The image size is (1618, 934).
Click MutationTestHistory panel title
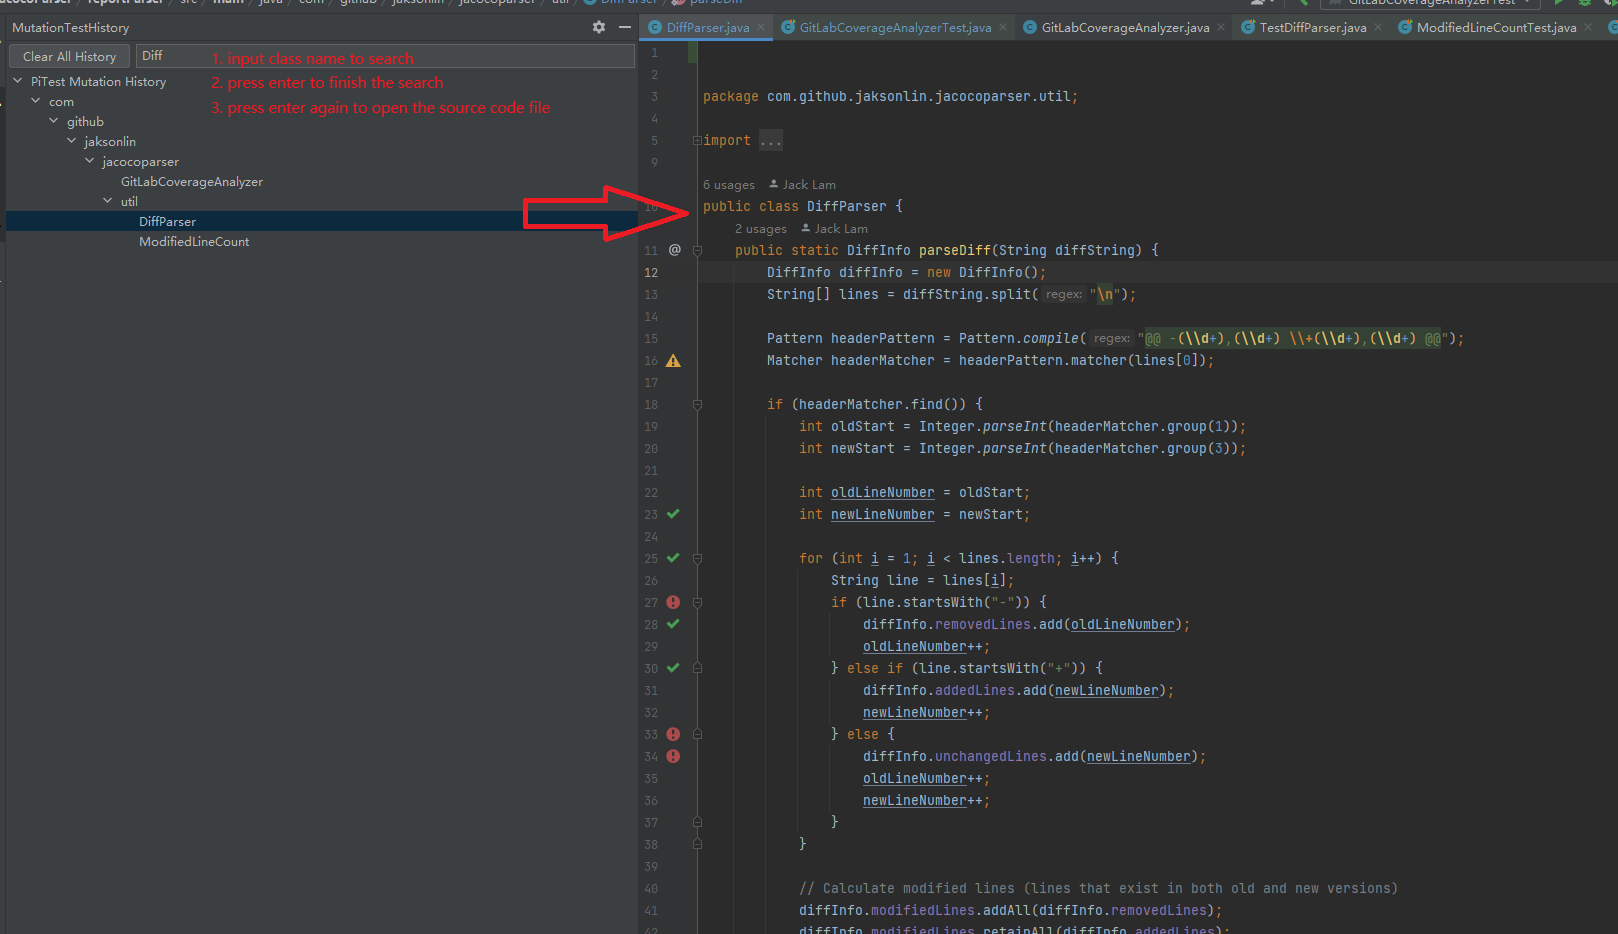(x=71, y=27)
